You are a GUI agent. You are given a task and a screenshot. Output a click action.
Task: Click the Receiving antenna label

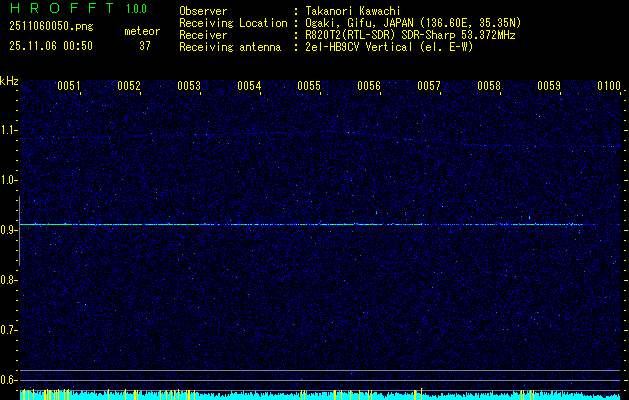tap(230, 47)
